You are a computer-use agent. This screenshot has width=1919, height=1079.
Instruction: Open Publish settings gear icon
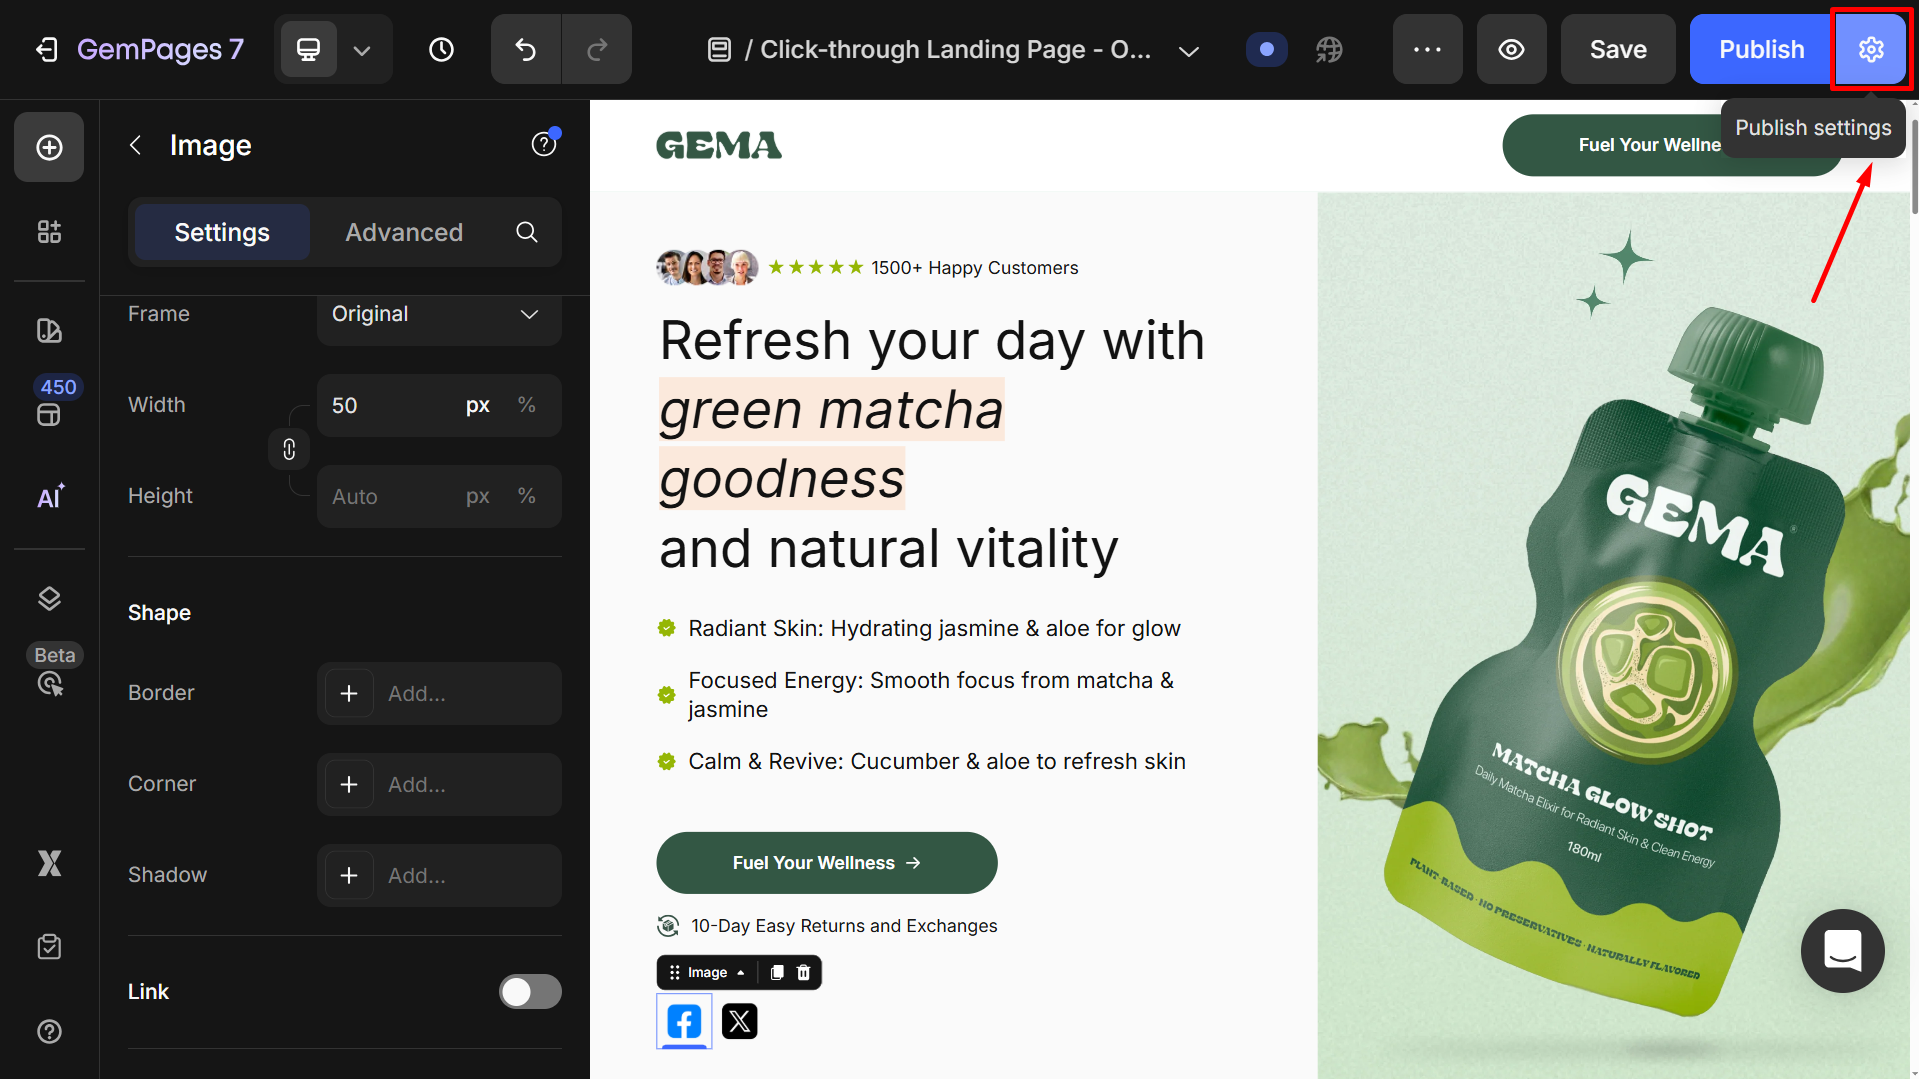[x=1870, y=49]
